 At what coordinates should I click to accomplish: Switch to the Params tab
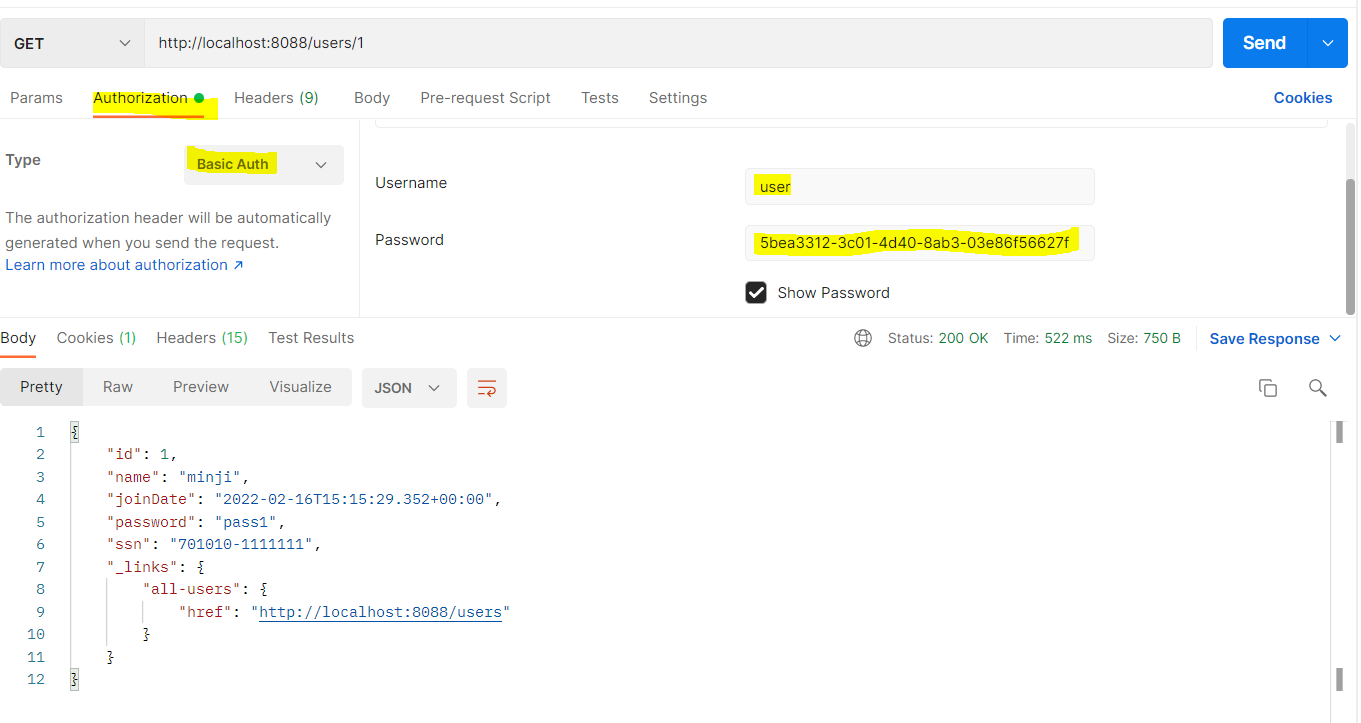[x=36, y=98]
